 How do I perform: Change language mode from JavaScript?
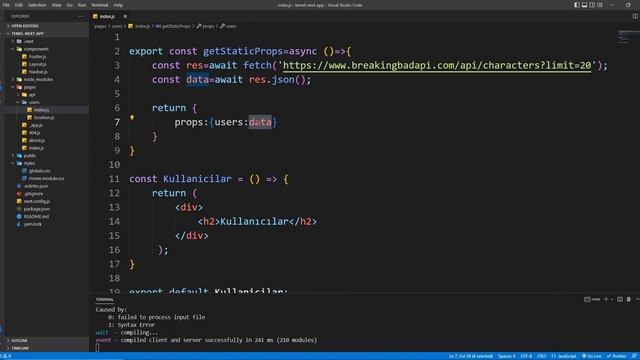point(564,356)
